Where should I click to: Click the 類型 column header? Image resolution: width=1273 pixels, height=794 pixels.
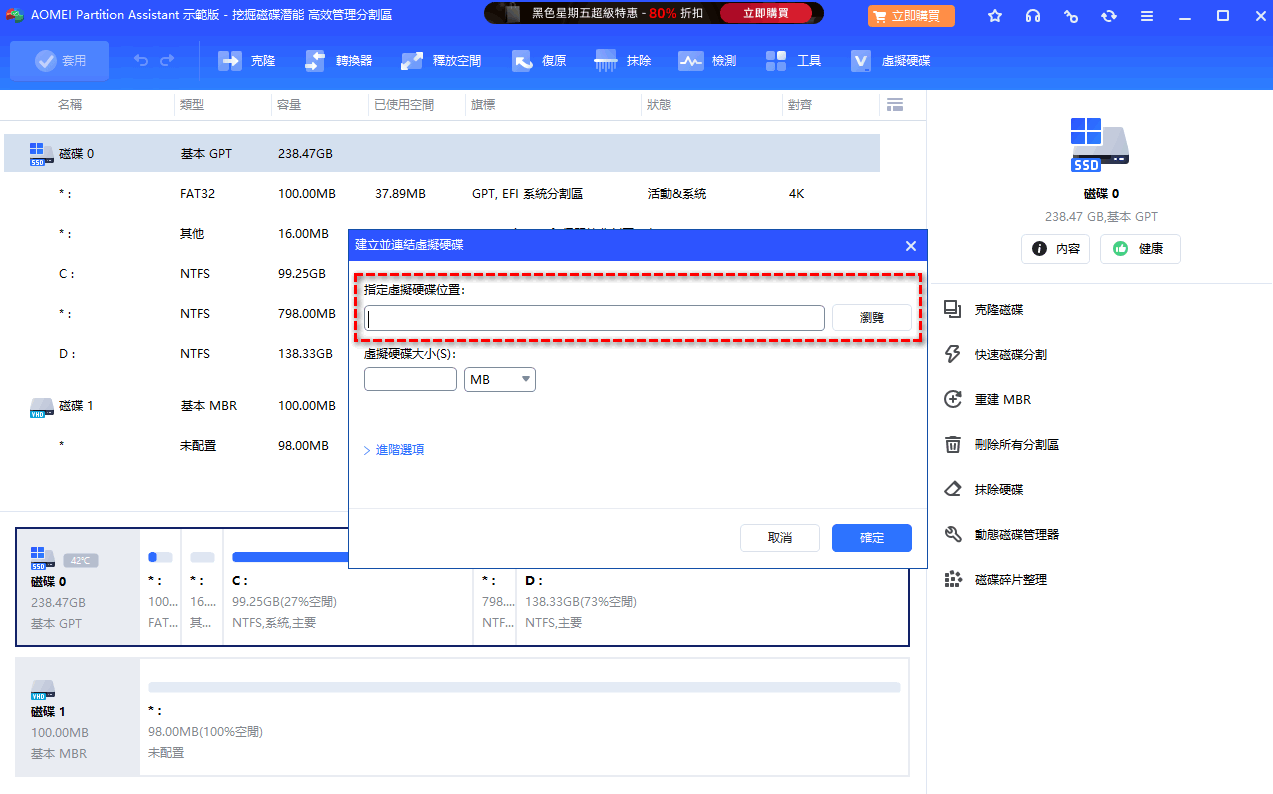click(x=192, y=104)
